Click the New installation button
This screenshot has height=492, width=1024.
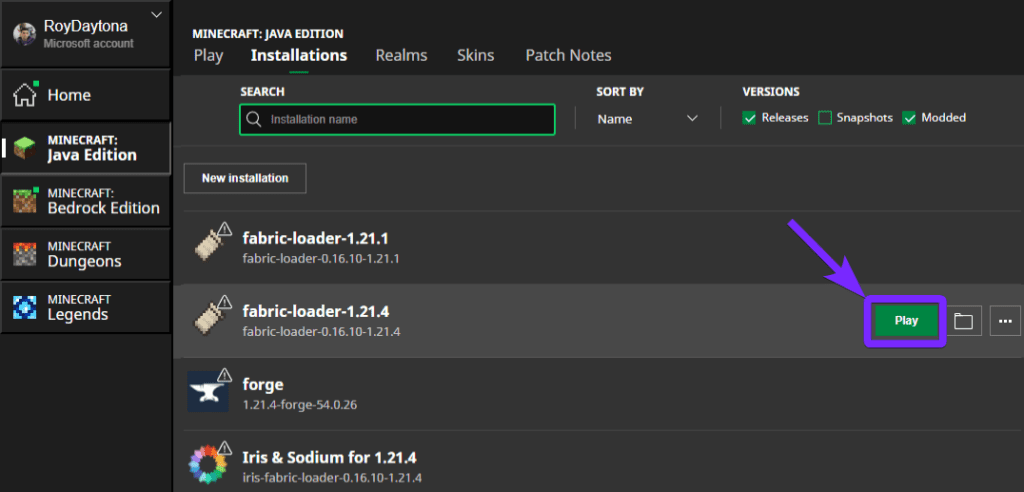pyautogui.click(x=245, y=178)
